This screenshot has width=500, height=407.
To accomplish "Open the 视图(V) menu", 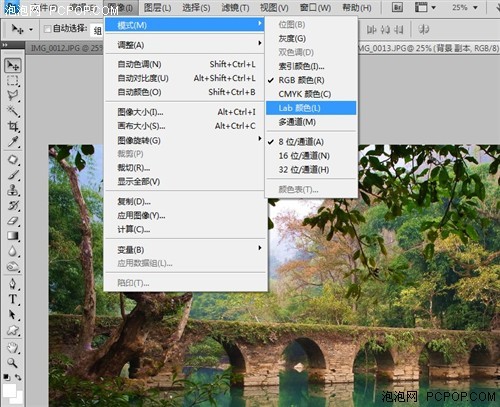I will [274, 7].
